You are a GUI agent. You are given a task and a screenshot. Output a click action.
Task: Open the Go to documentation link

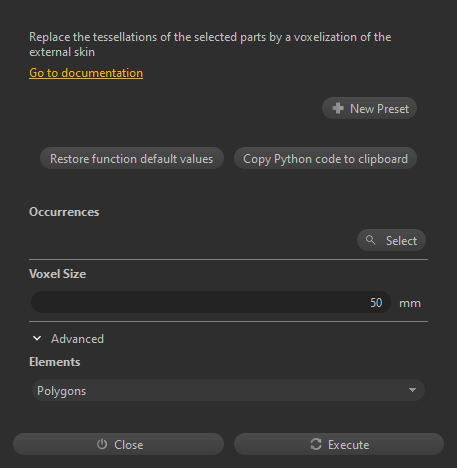(x=86, y=73)
